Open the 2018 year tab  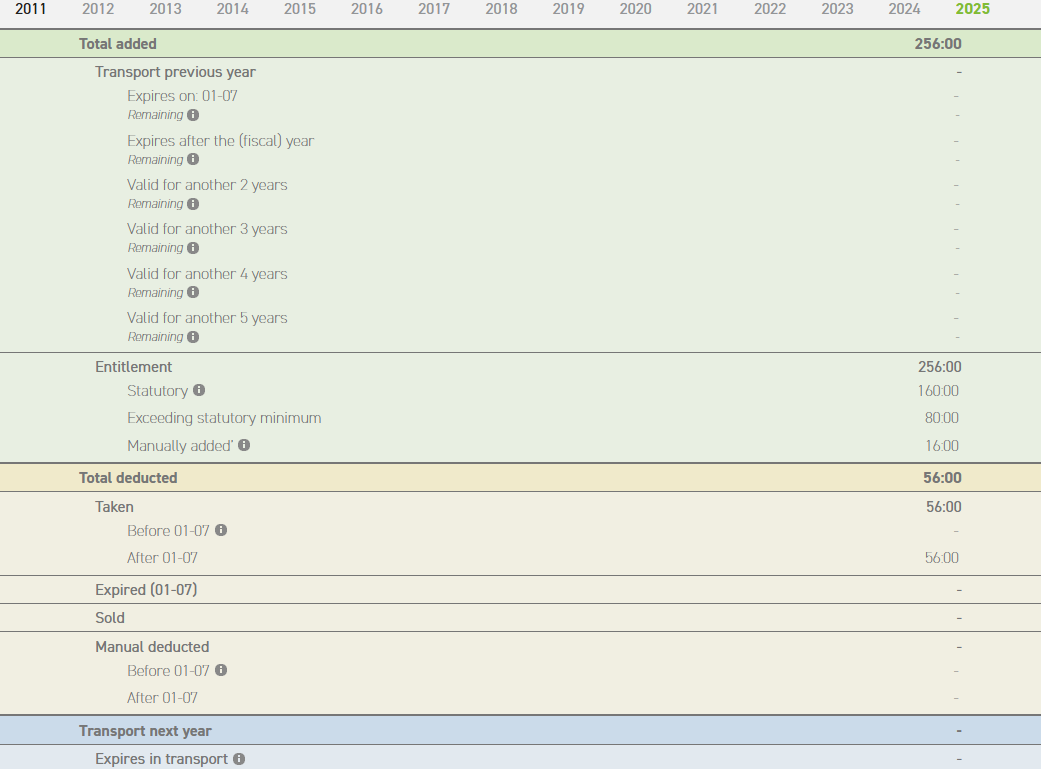click(501, 9)
